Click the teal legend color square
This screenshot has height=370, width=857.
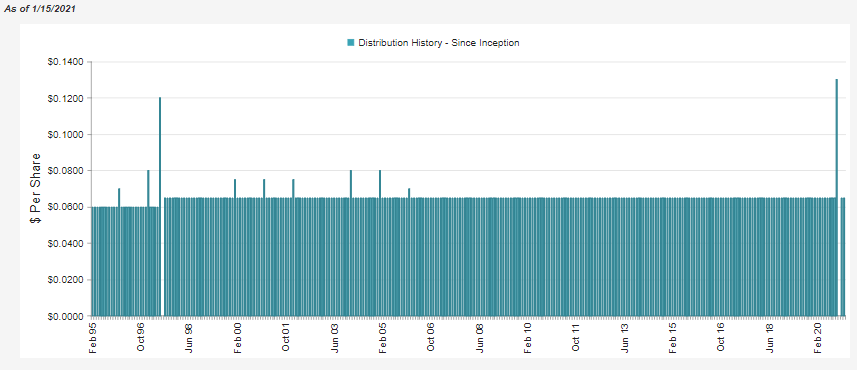[351, 43]
